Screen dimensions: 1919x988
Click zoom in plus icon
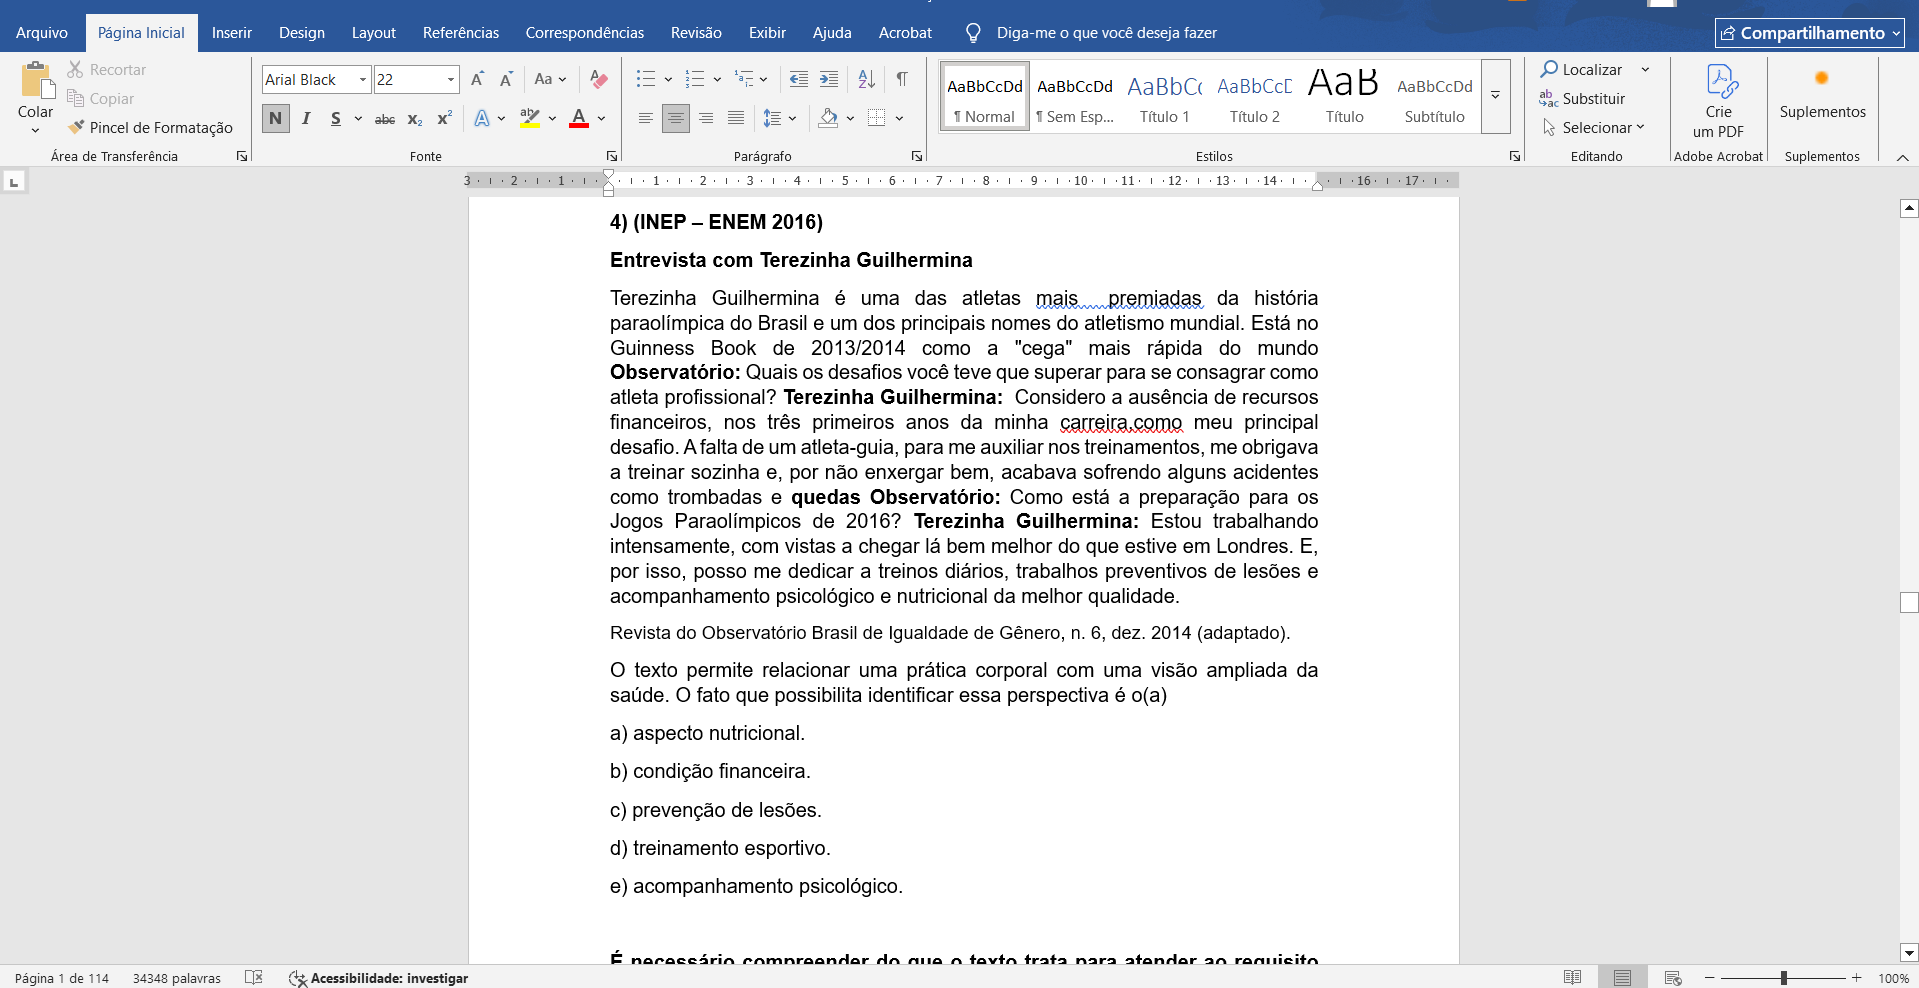(1857, 977)
